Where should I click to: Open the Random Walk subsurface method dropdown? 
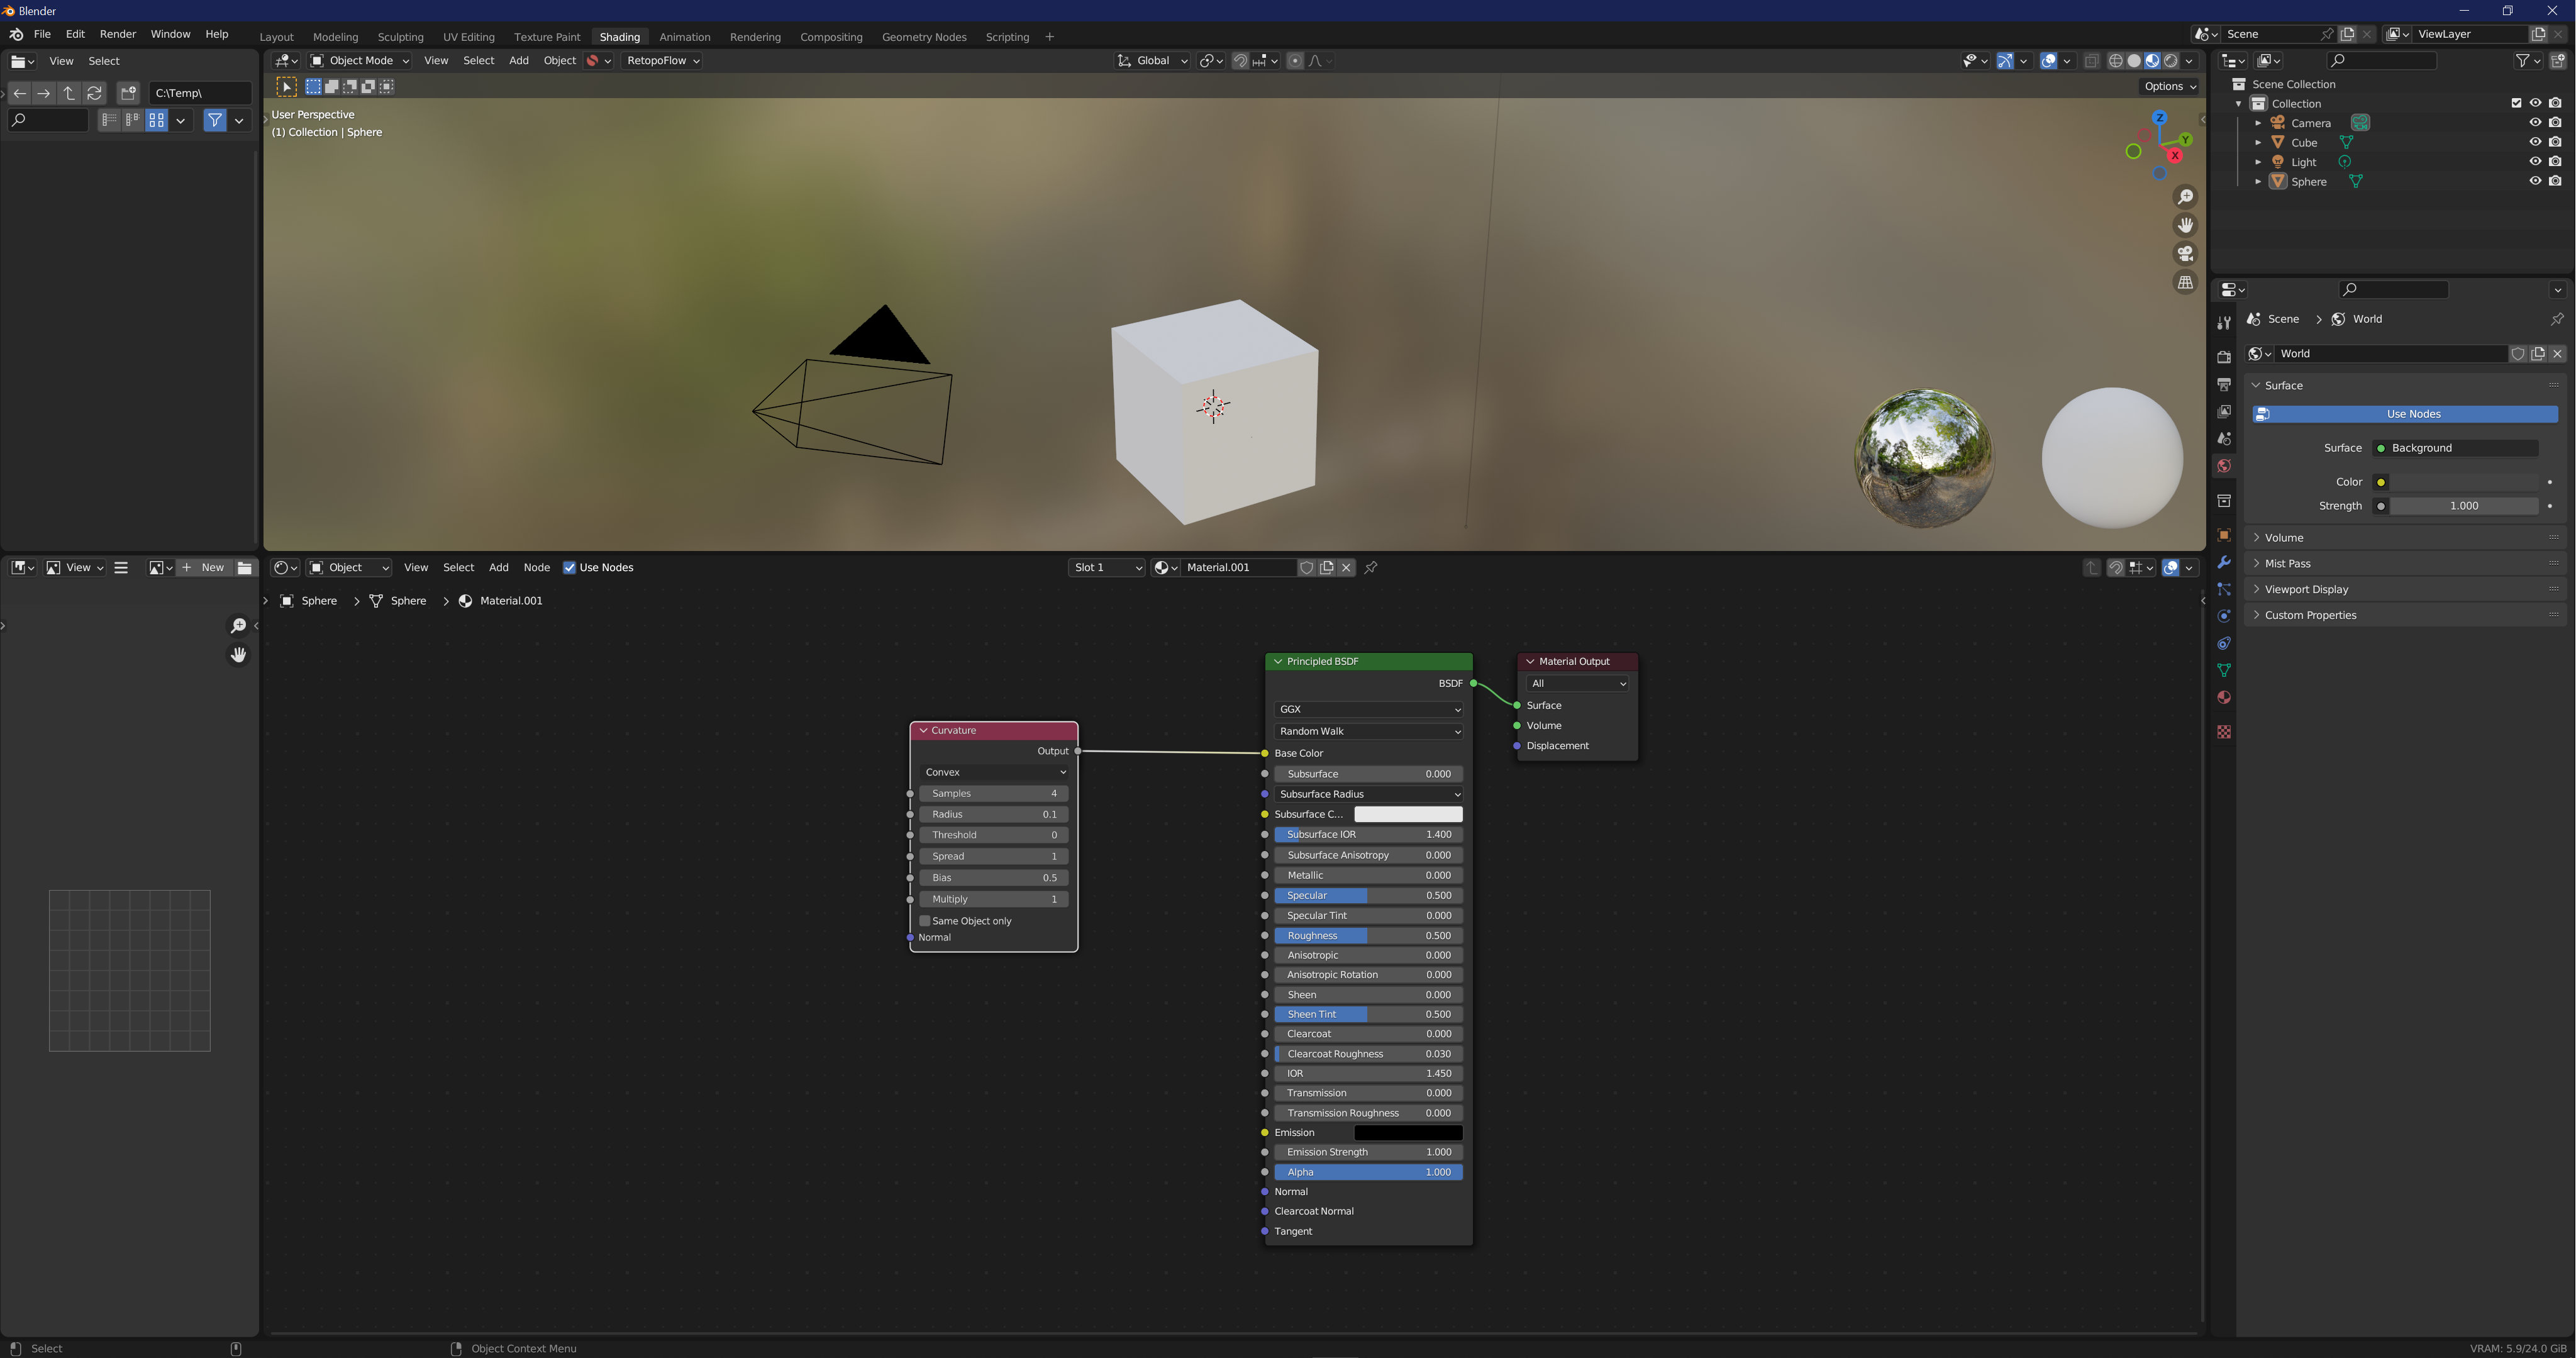point(1369,731)
